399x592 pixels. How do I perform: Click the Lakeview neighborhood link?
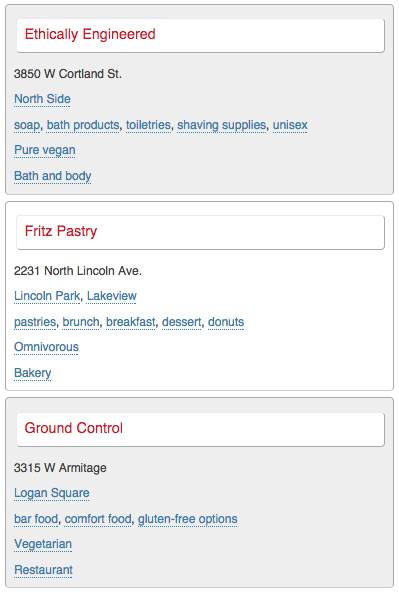coord(112,296)
